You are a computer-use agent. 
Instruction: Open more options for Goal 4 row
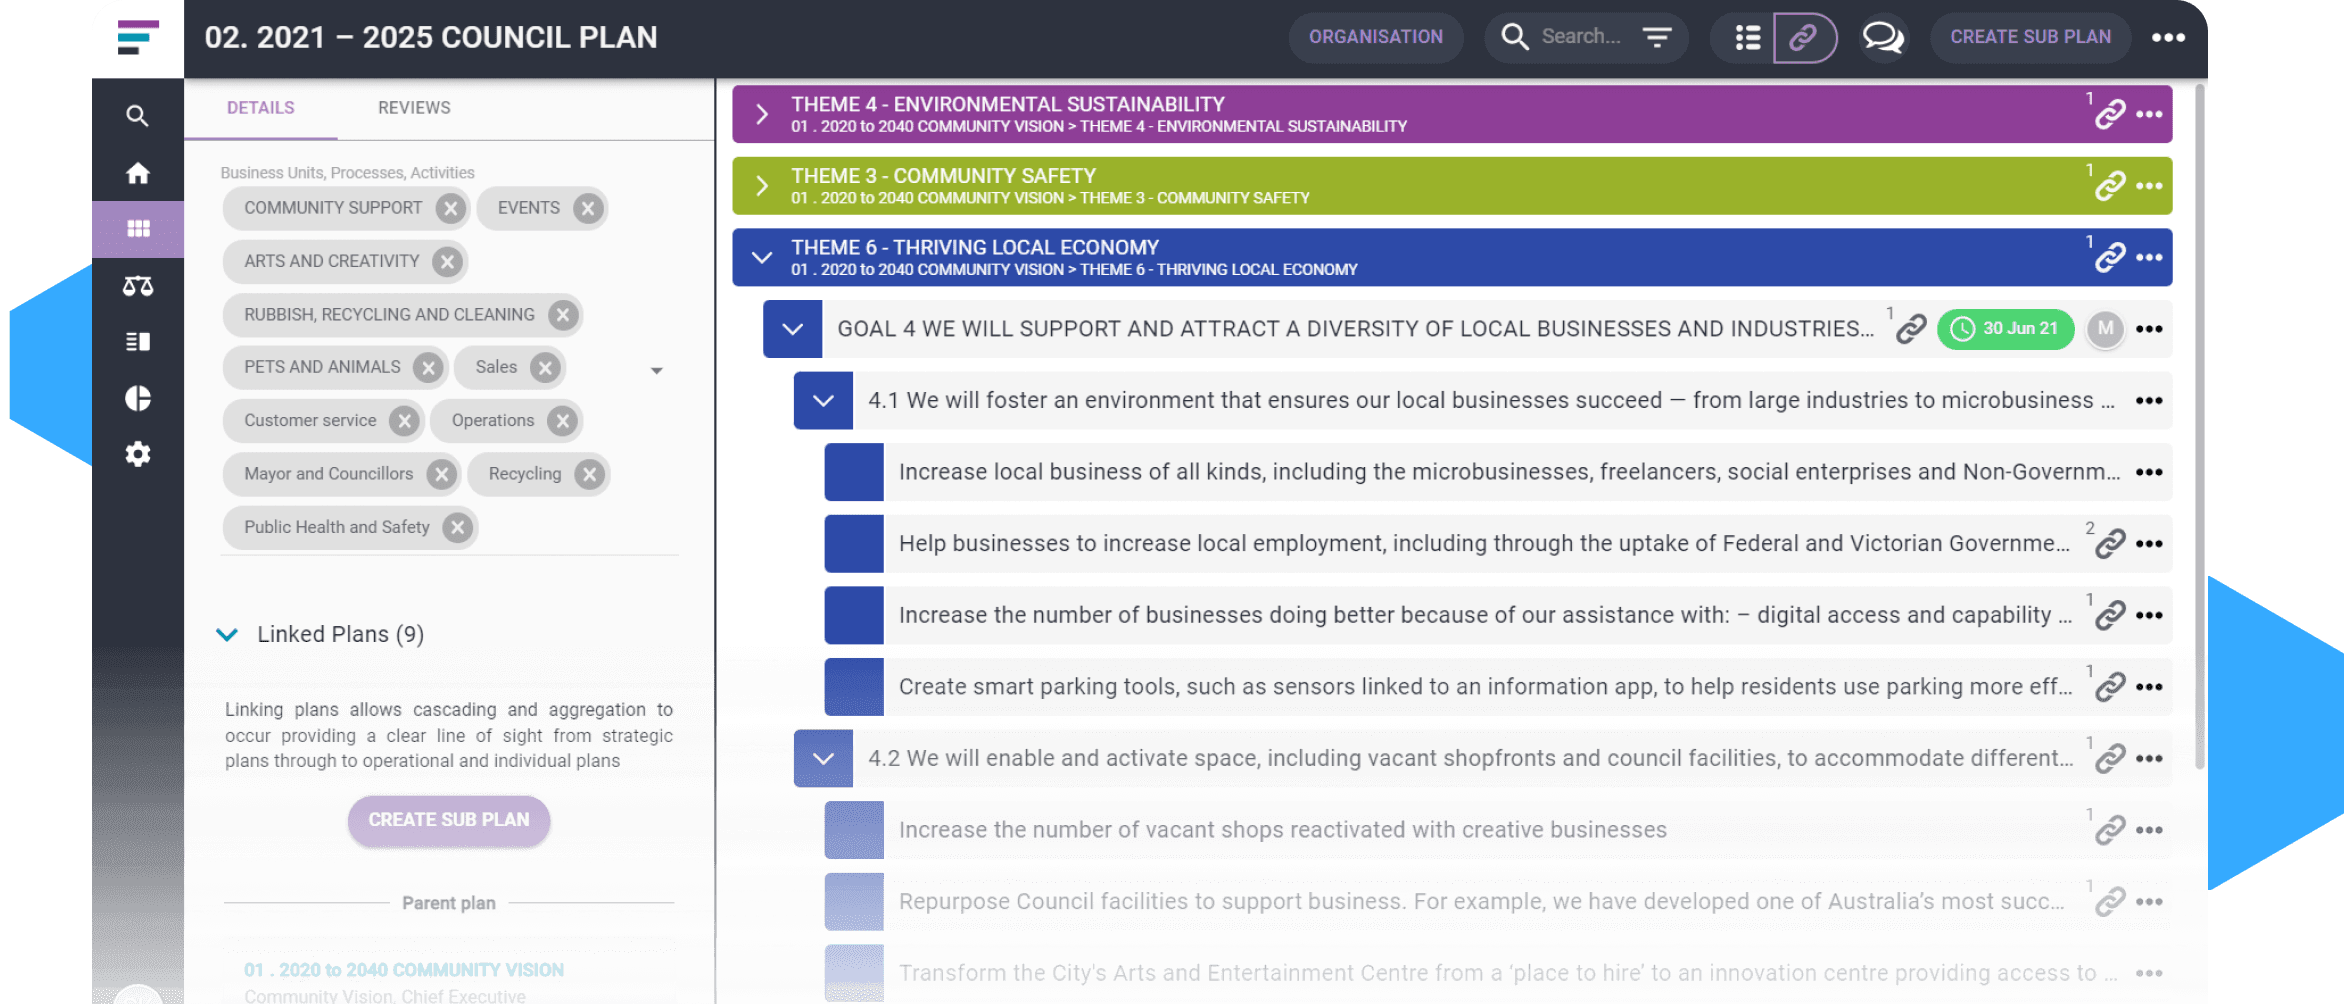[x=2149, y=329]
